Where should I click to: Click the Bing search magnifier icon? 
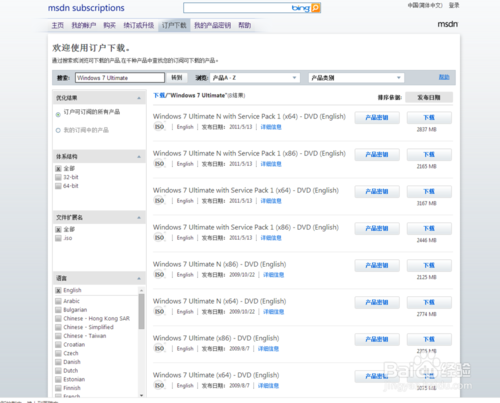[316, 8]
